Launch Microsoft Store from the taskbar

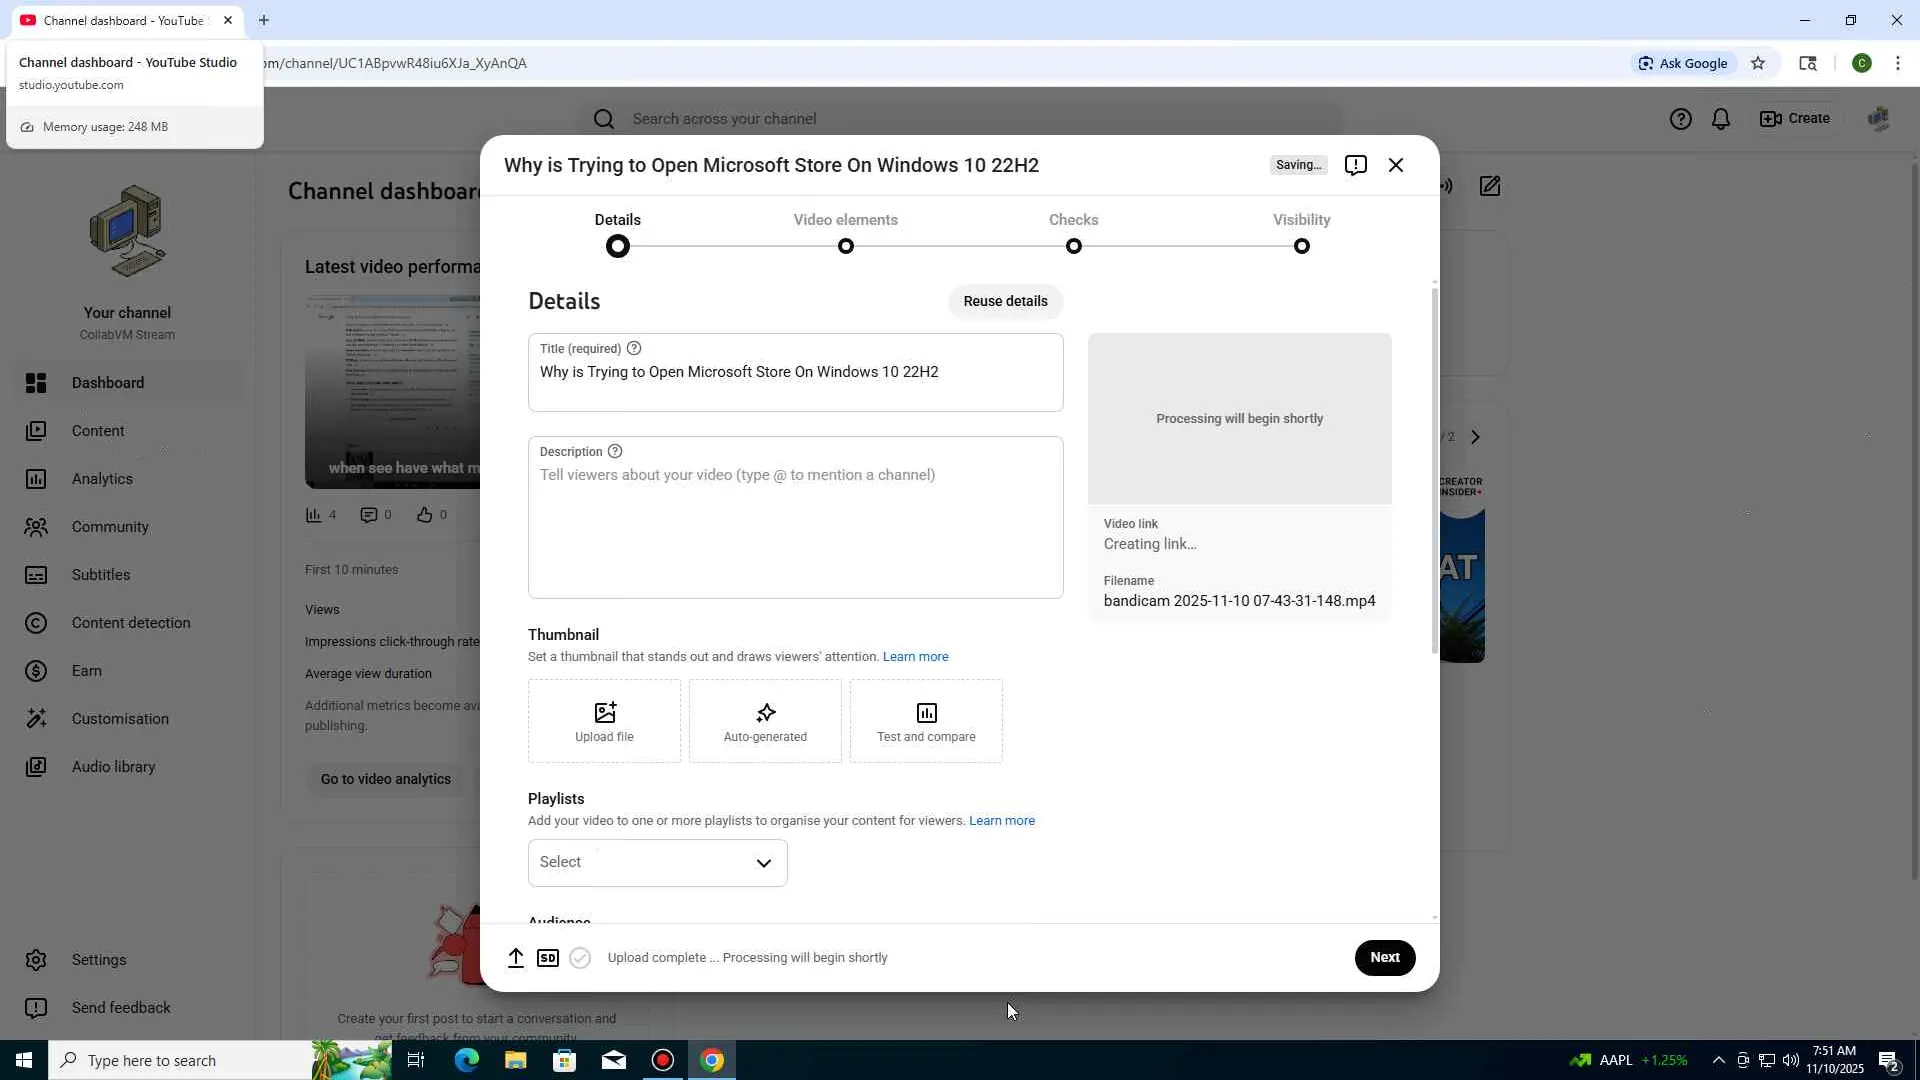point(564,1060)
